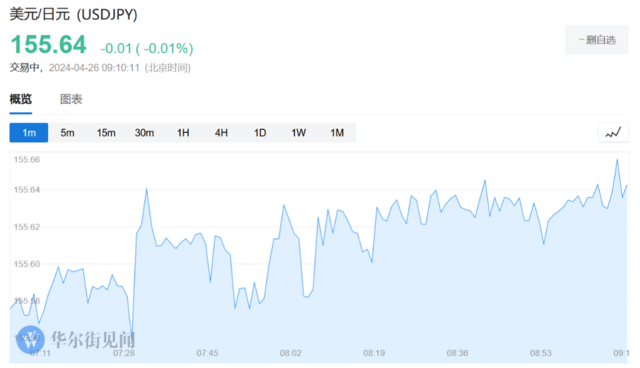
Task: Select the 5m interval
Action: coord(67,133)
